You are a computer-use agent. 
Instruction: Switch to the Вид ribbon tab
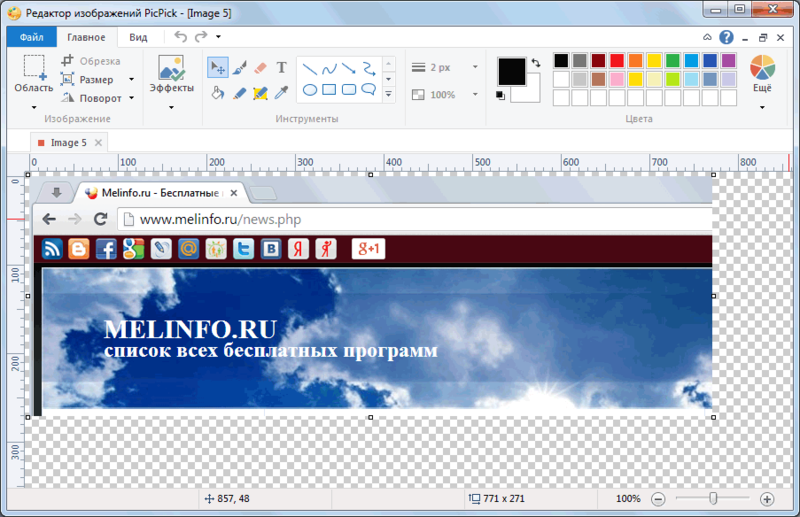point(138,37)
